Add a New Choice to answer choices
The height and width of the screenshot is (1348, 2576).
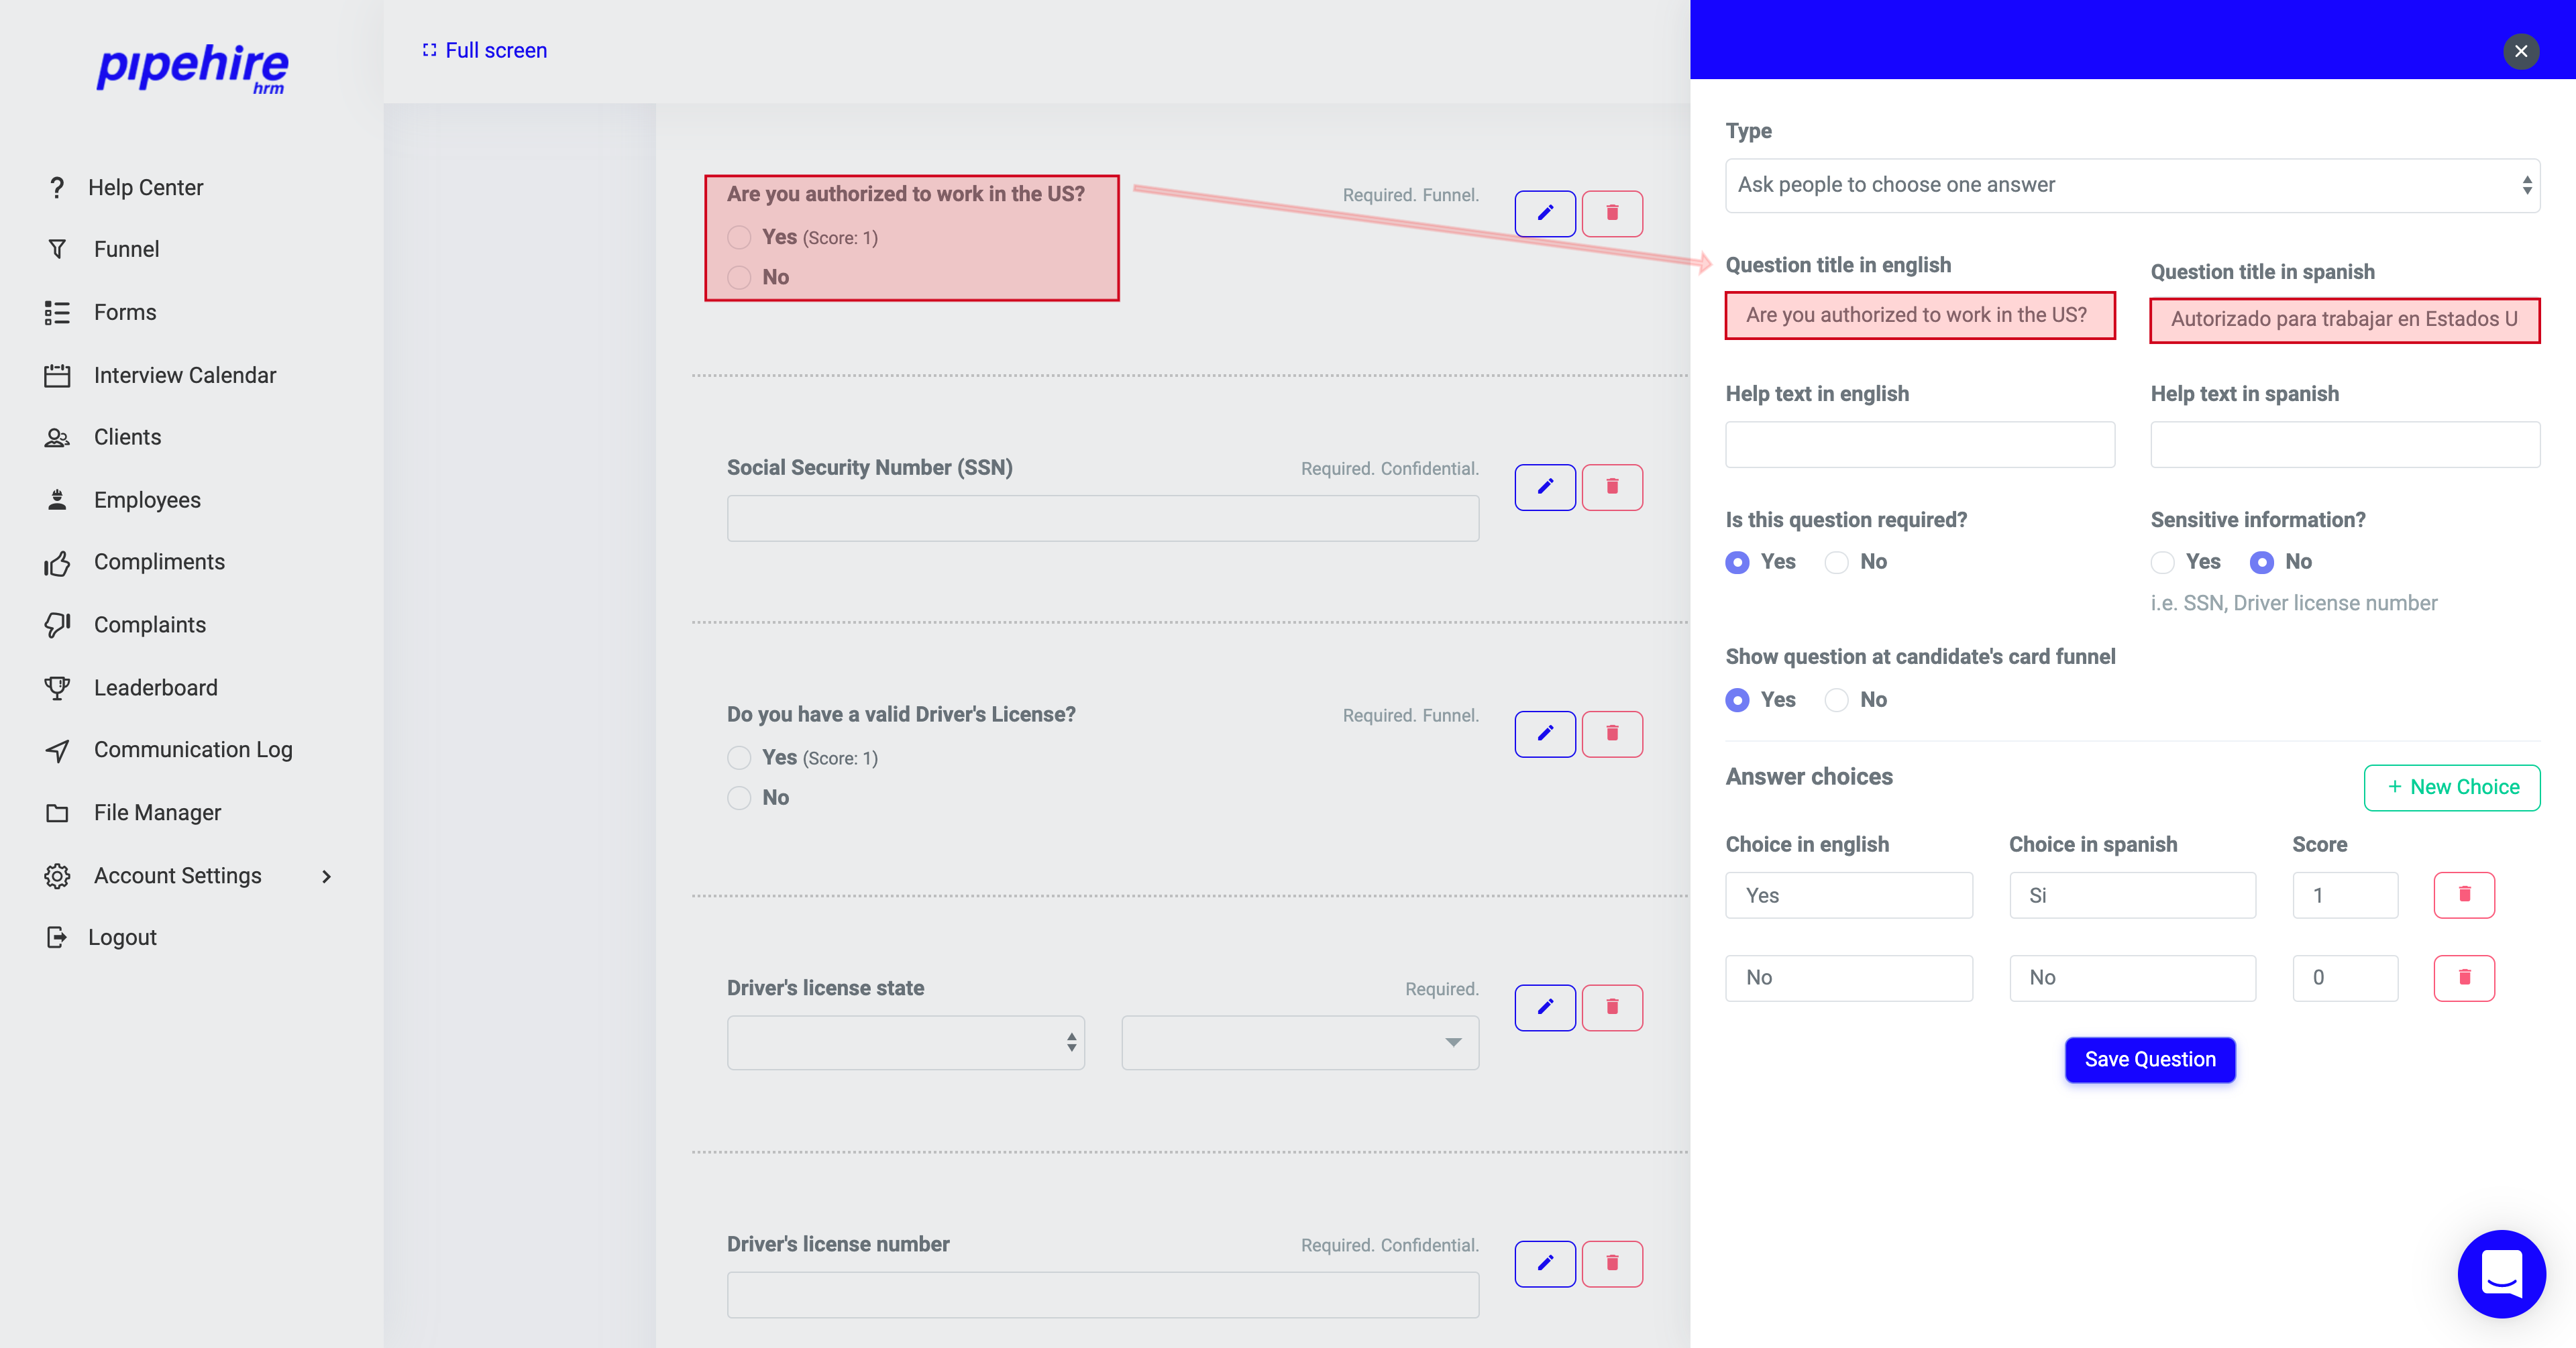2452,787
